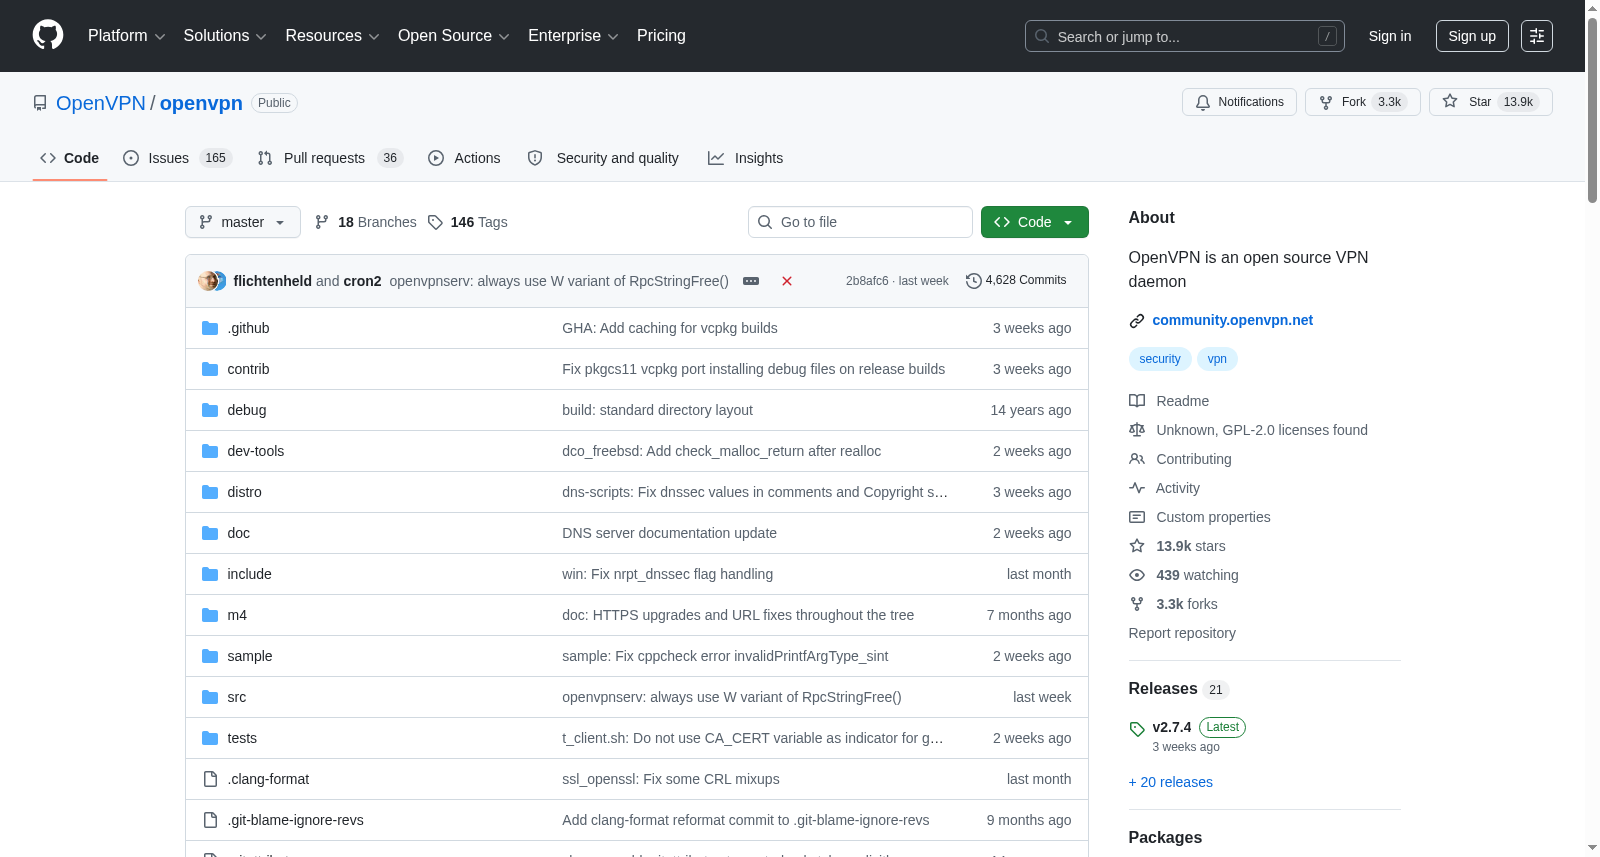Open Report repository link

[x=1182, y=633]
